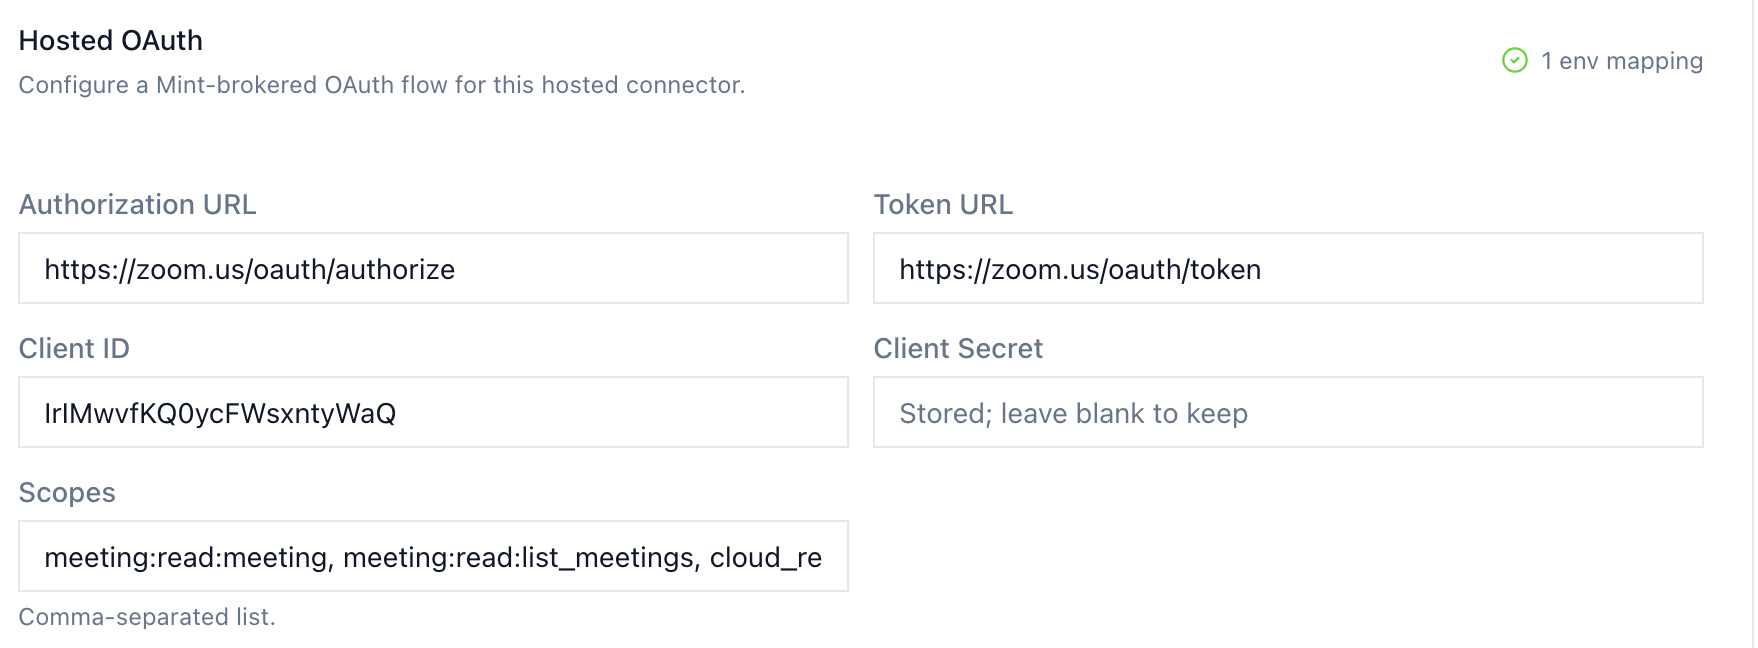Image resolution: width=1758 pixels, height=648 pixels.
Task: Place cursor on the first "meeting:read:meeting" scope
Action: (x=187, y=557)
